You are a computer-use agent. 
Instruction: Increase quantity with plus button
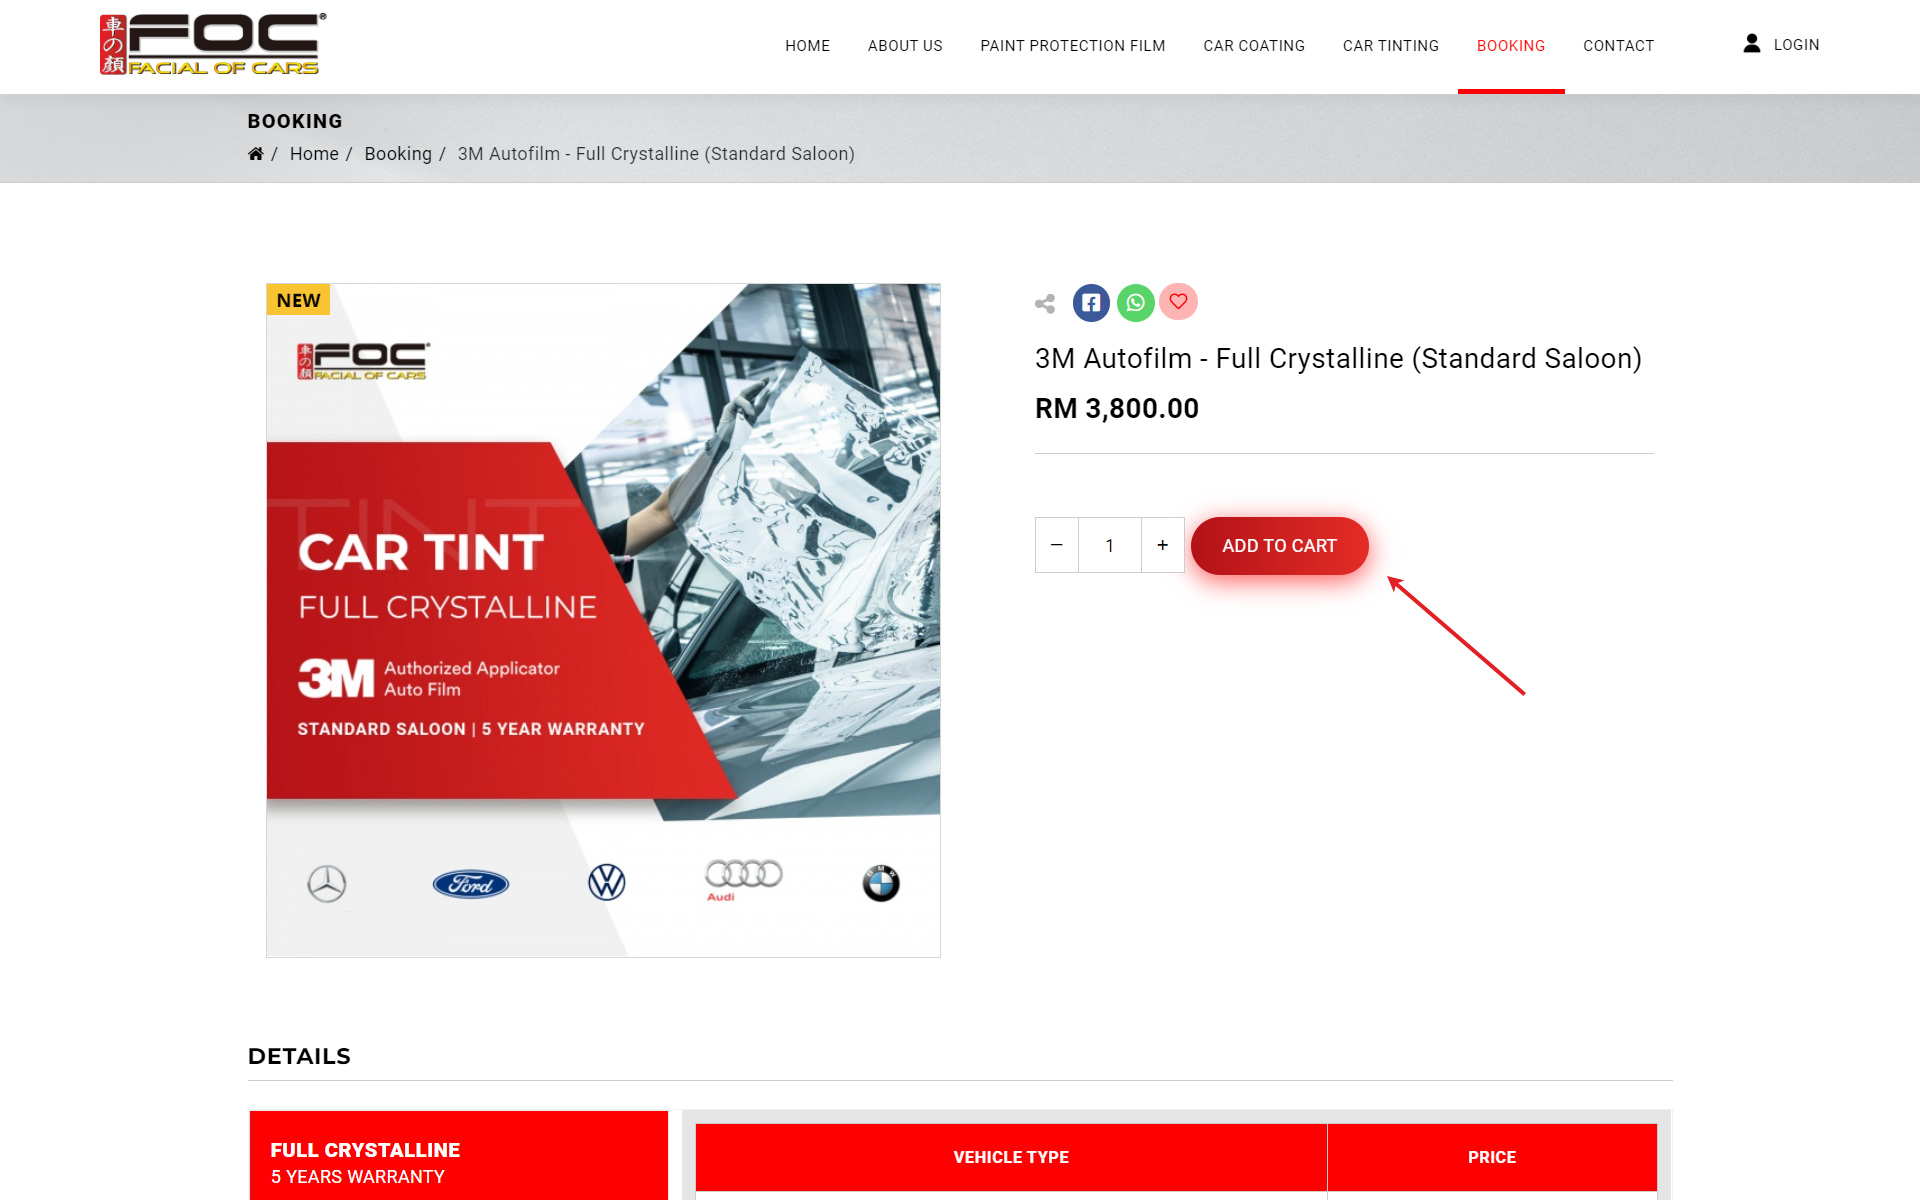coord(1162,545)
